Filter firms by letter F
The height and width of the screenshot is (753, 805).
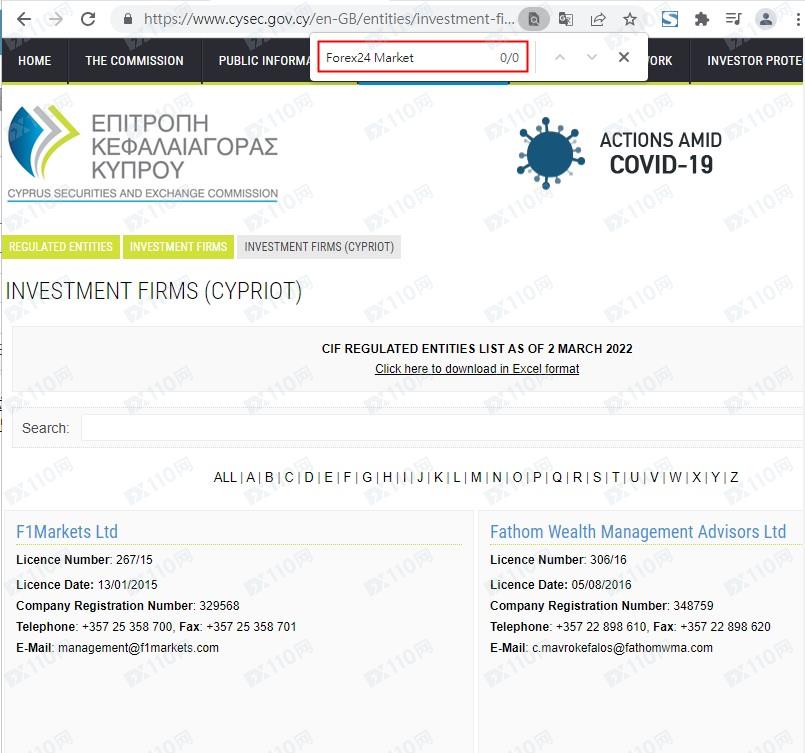pyautogui.click(x=347, y=477)
